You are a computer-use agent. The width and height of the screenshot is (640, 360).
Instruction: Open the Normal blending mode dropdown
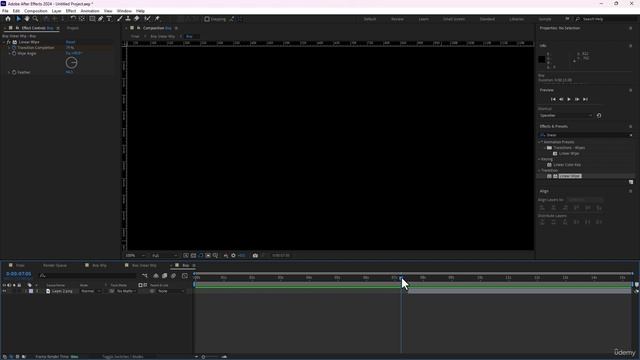coord(91,291)
